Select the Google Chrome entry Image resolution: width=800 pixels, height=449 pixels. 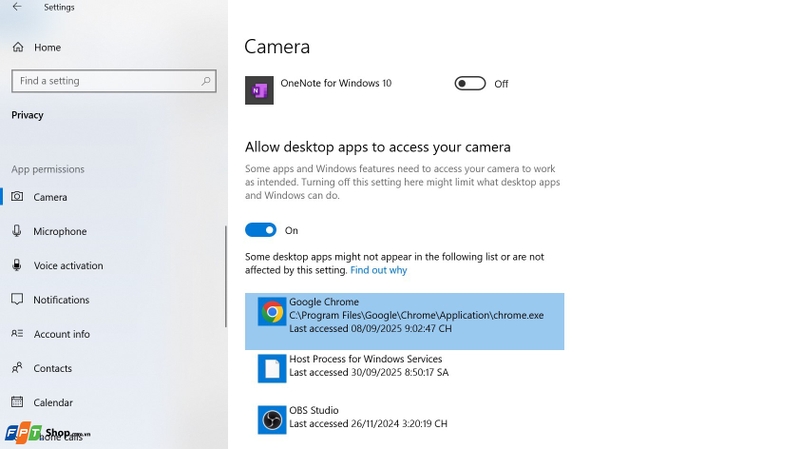pyautogui.click(x=405, y=321)
